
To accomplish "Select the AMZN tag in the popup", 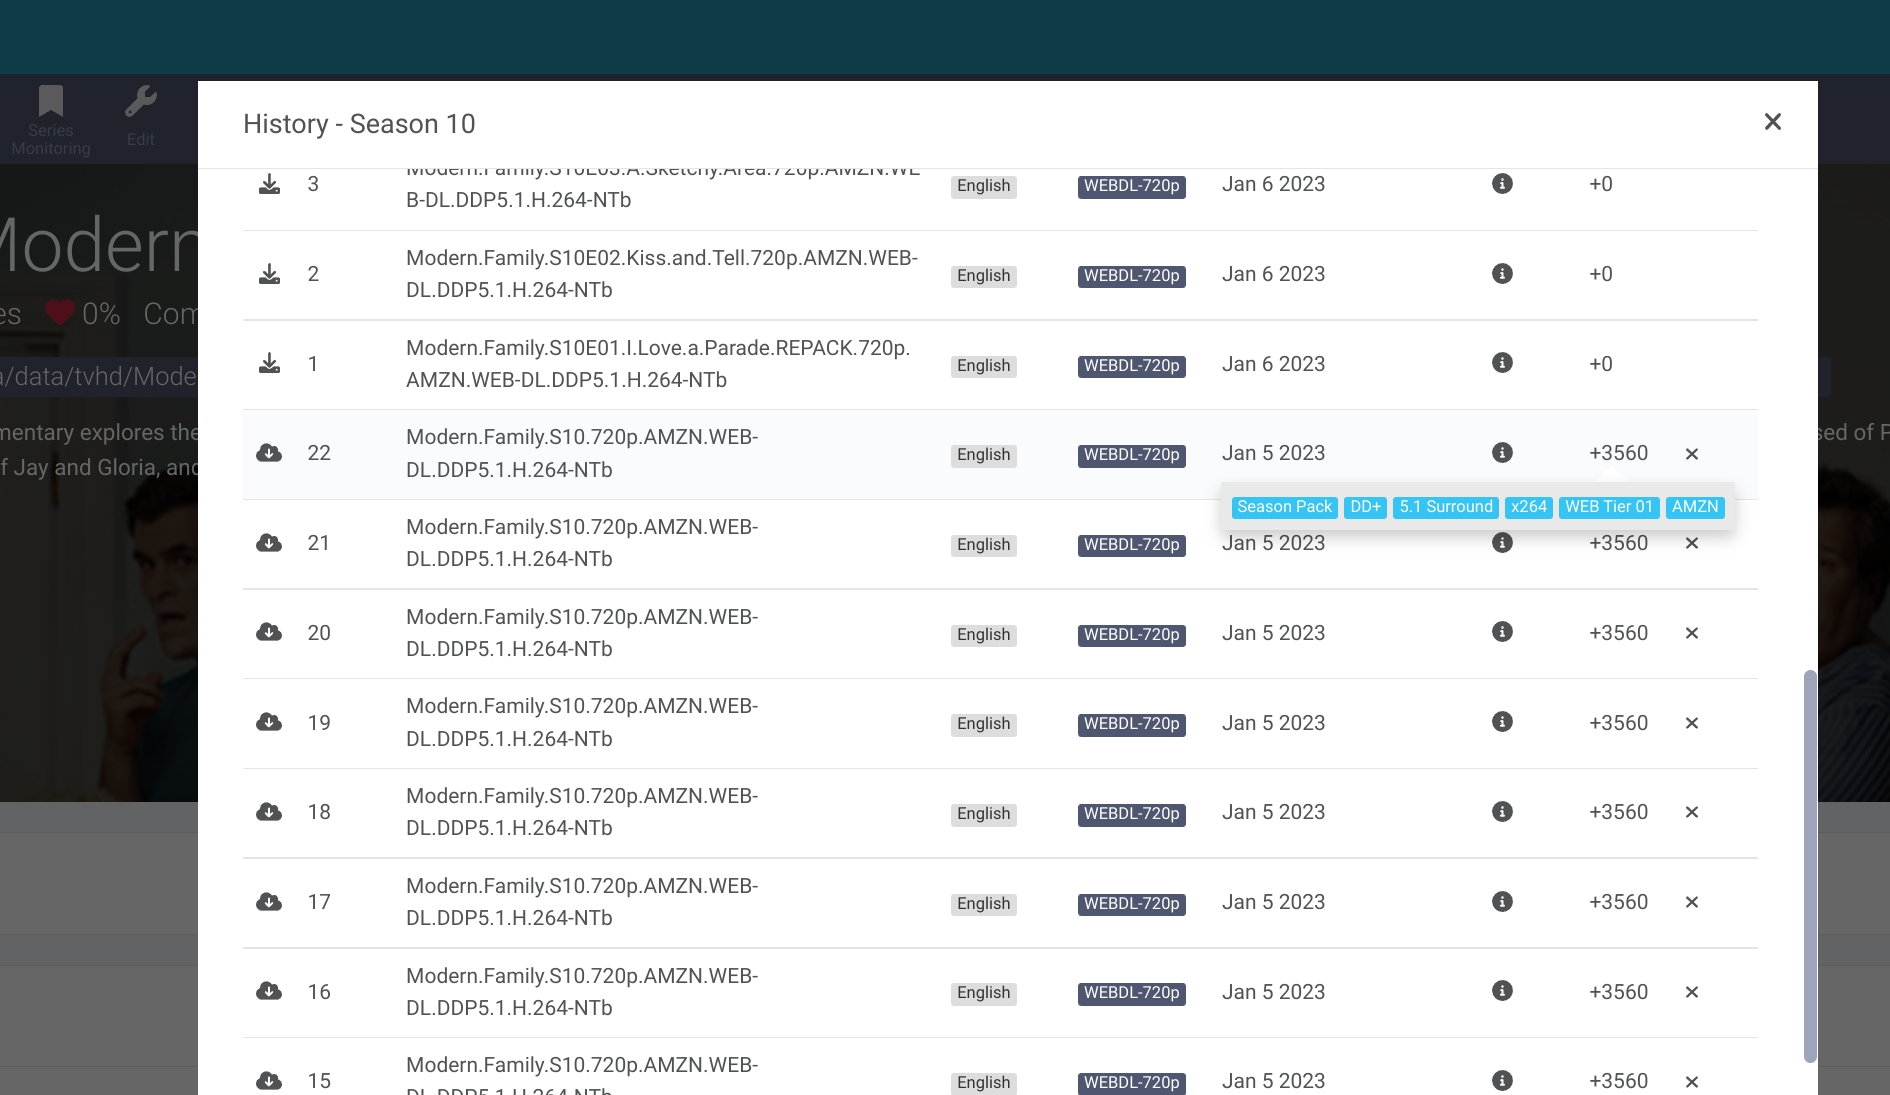I will [x=1694, y=507].
